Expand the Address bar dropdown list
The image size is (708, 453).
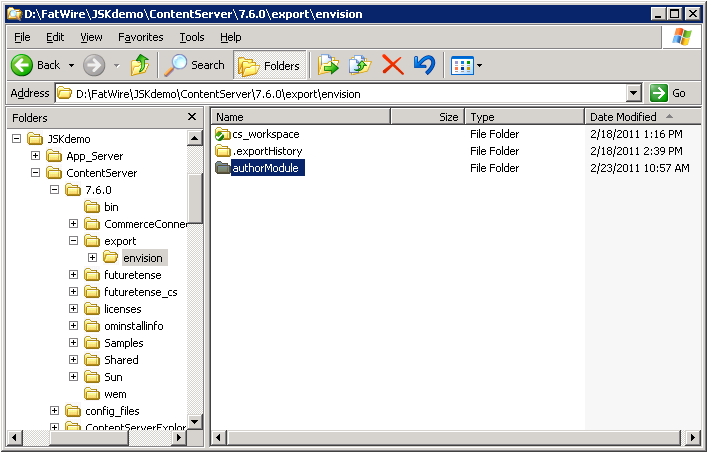click(634, 94)
